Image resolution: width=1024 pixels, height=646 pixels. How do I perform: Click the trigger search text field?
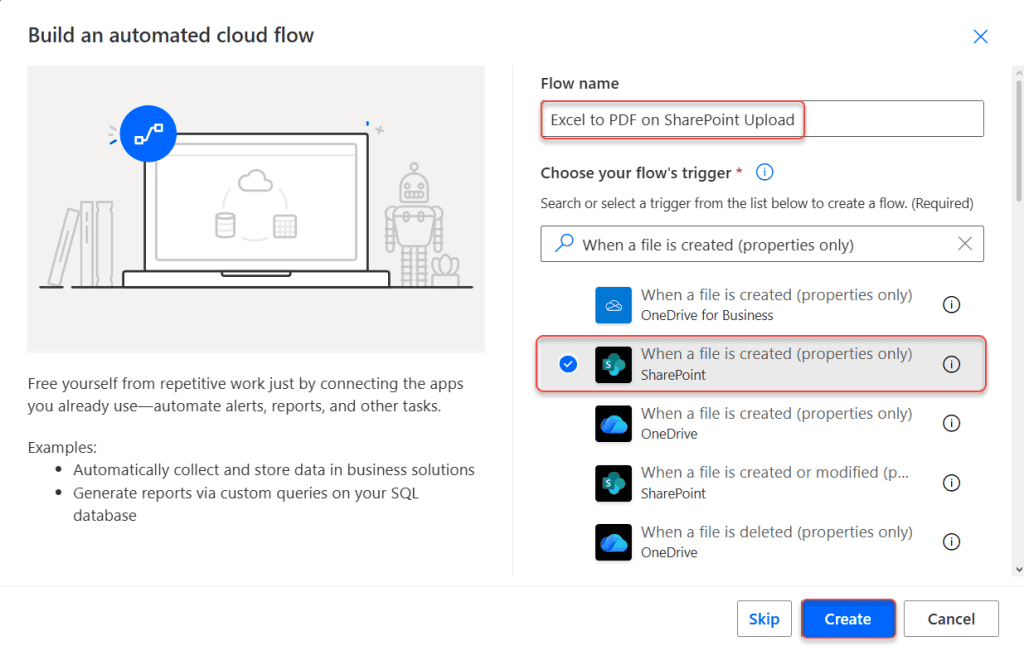[x=761, y=244]
